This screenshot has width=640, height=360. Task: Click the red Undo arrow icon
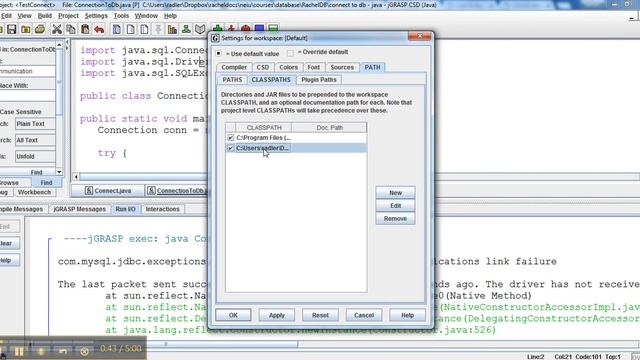point(99,29)
